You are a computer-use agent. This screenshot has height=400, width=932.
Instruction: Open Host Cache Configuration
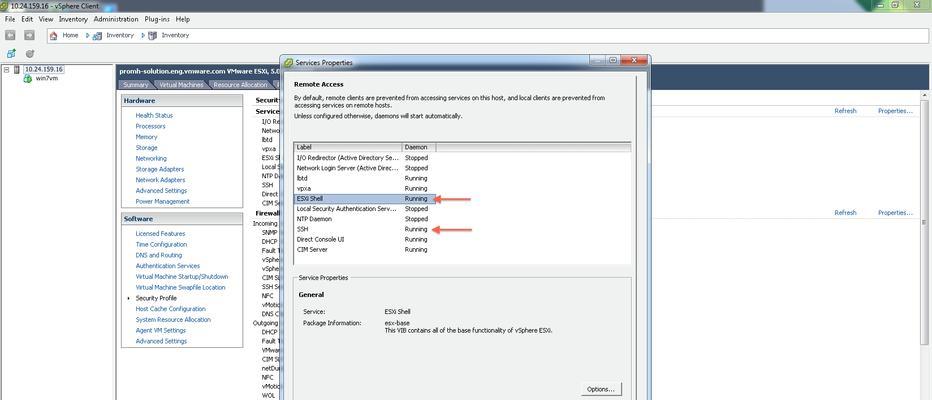point(170,308)
